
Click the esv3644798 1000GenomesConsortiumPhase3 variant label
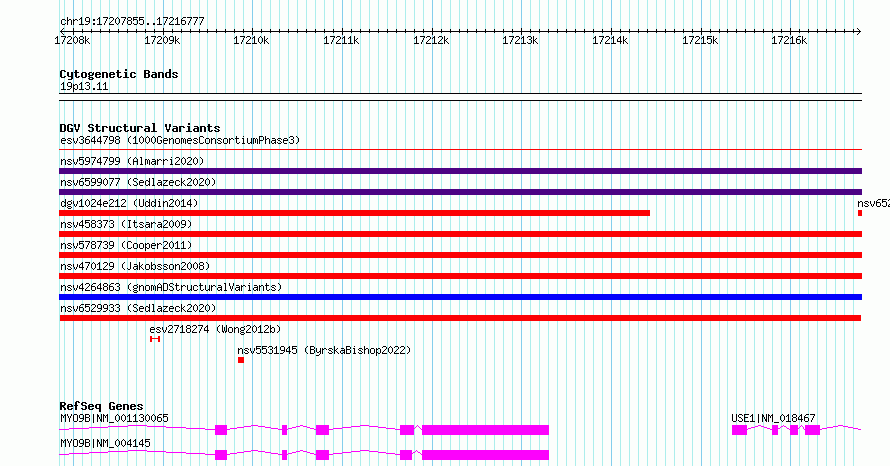[180, 140]
